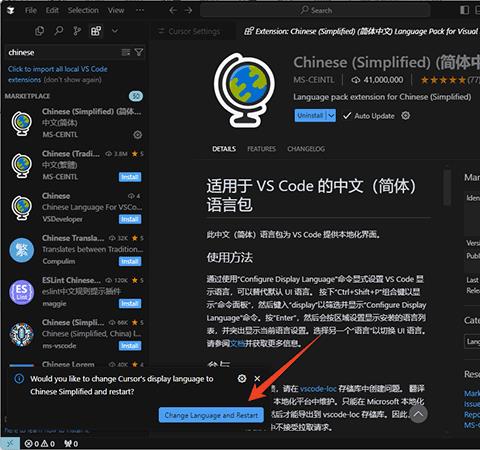
Task: Open manage gear for Chinese (Simplified) list item
Action: pos(138,135)
